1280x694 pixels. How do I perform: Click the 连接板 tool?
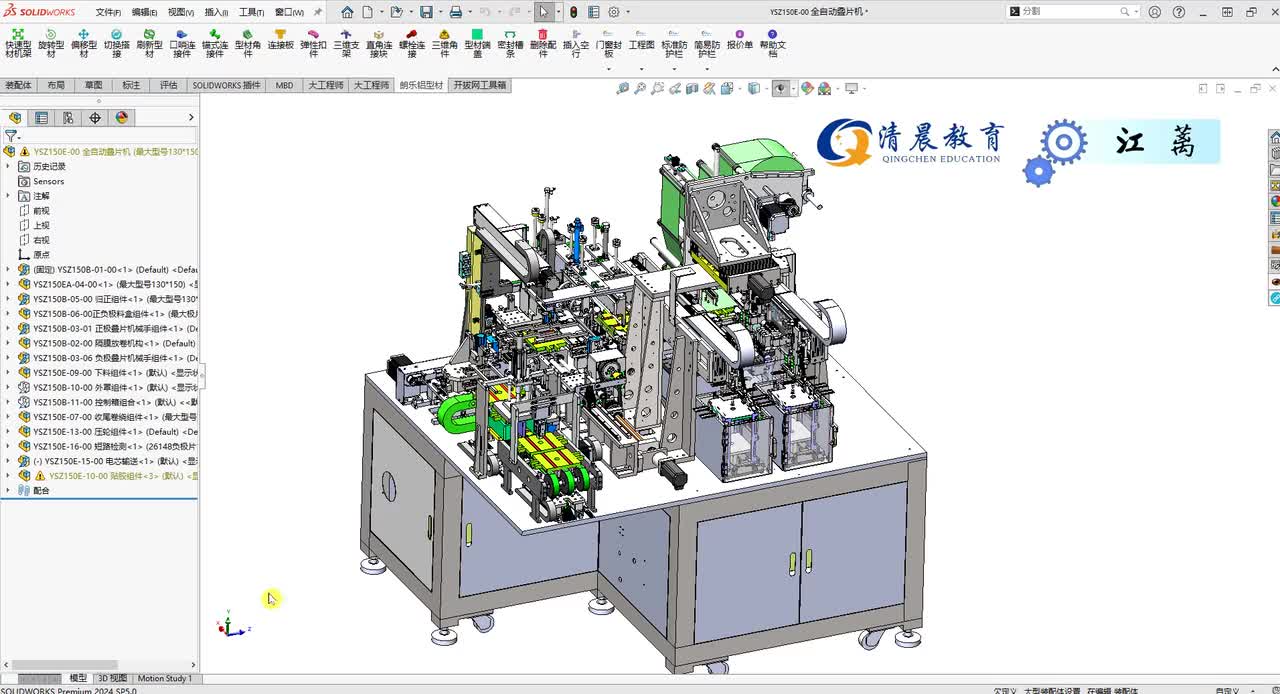[281, 39]
